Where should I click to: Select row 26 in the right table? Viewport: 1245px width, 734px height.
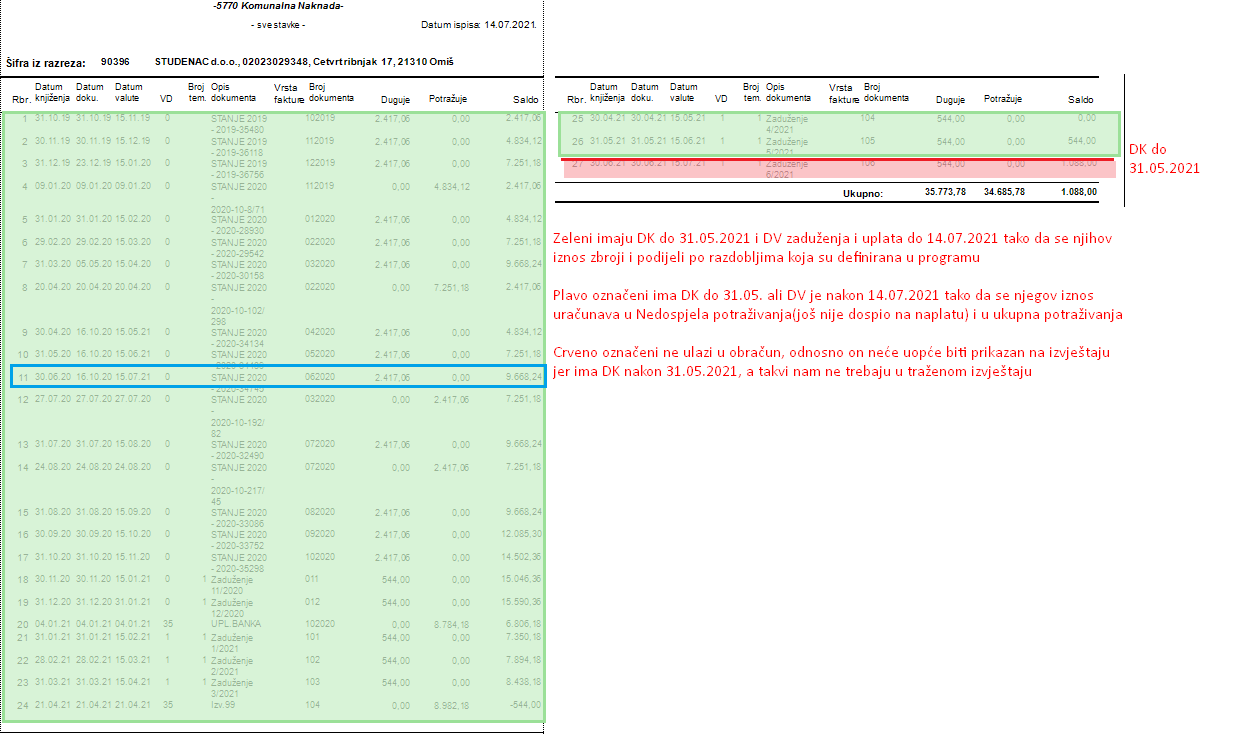838,142
